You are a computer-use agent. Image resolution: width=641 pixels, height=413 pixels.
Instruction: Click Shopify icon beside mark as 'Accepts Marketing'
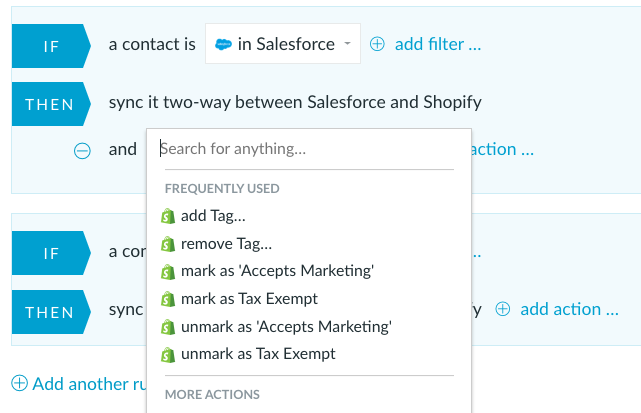168,272
